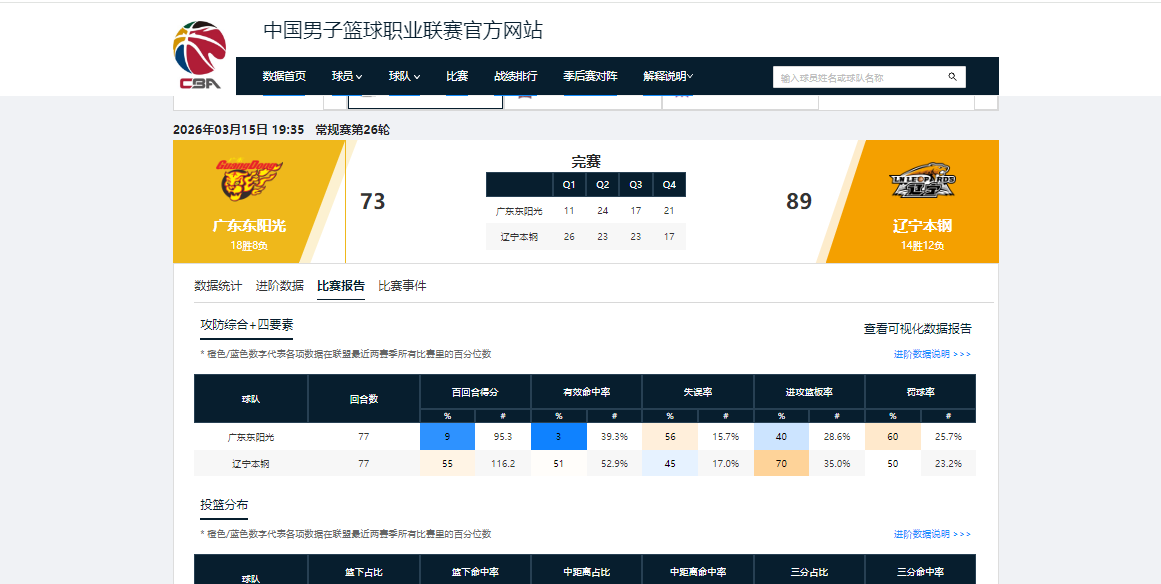This screenshot has width=1161, height=584.
Task: Open the 比赛 section from navigation
Action: pyautogui.click(x=456, y=76)
